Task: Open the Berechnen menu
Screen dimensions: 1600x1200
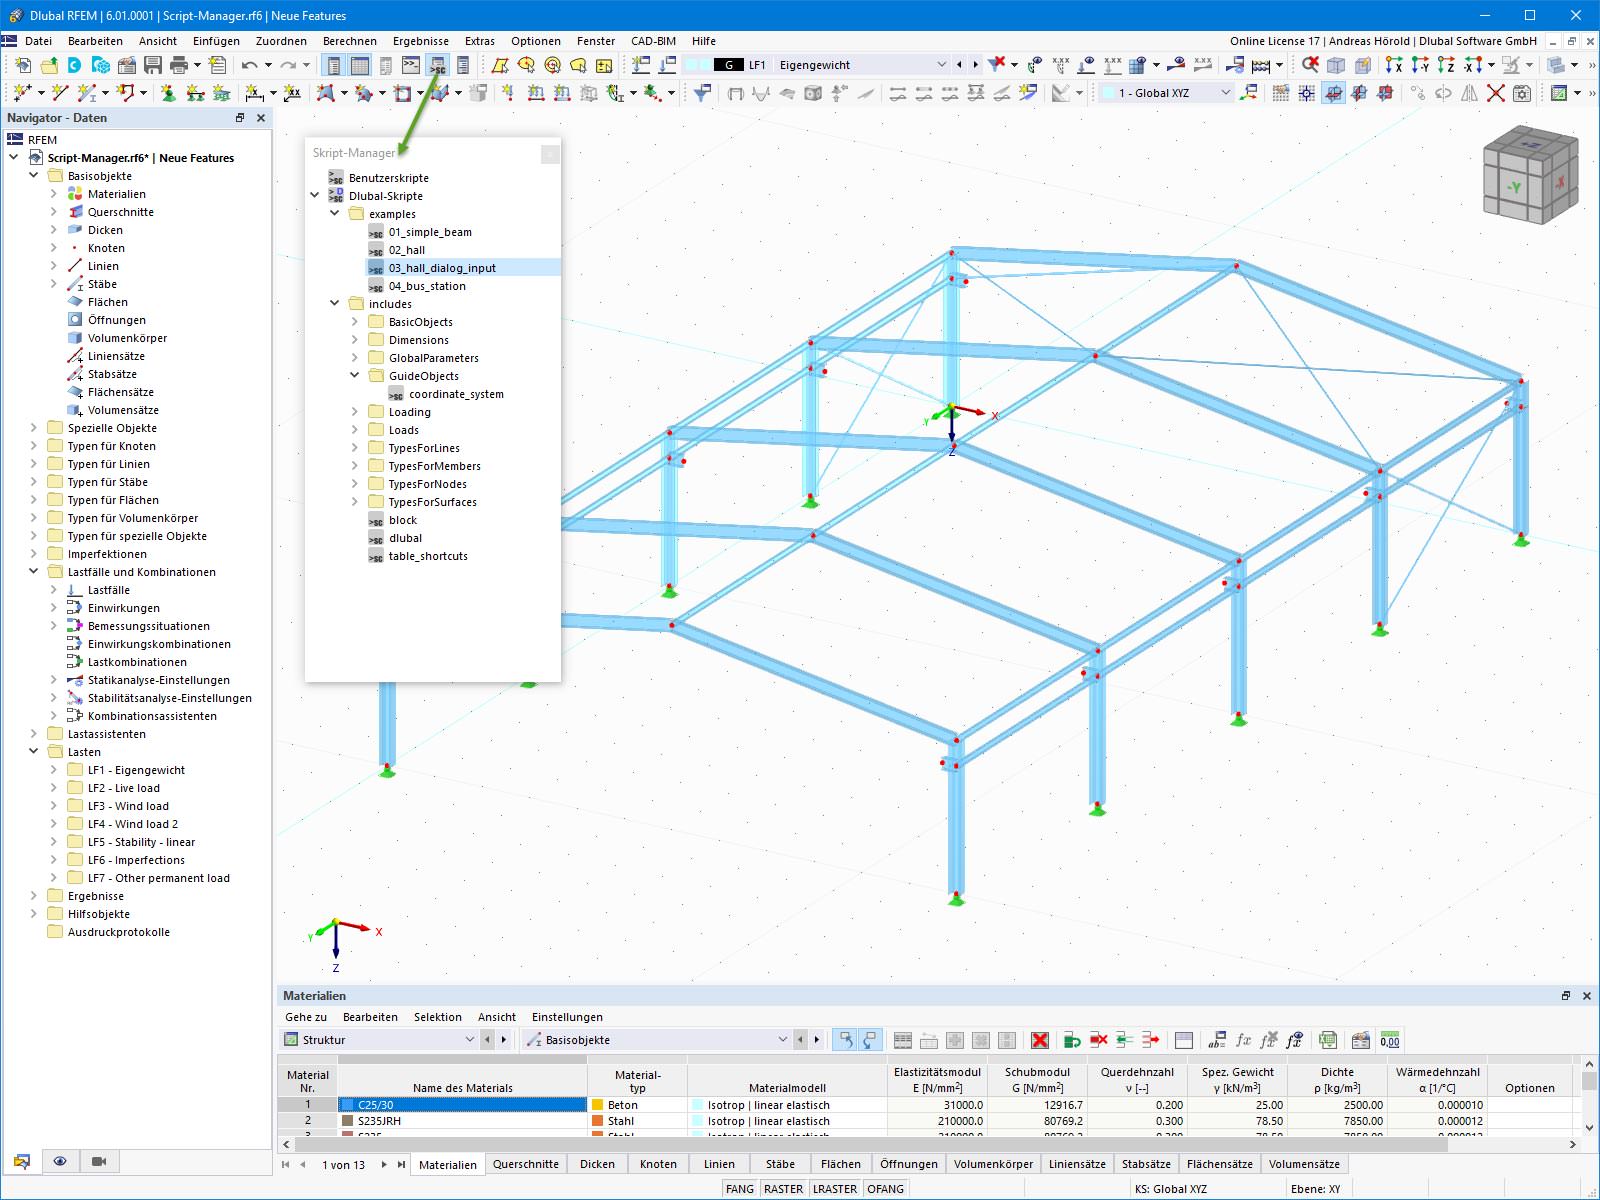Action: (x=350, y=41)
